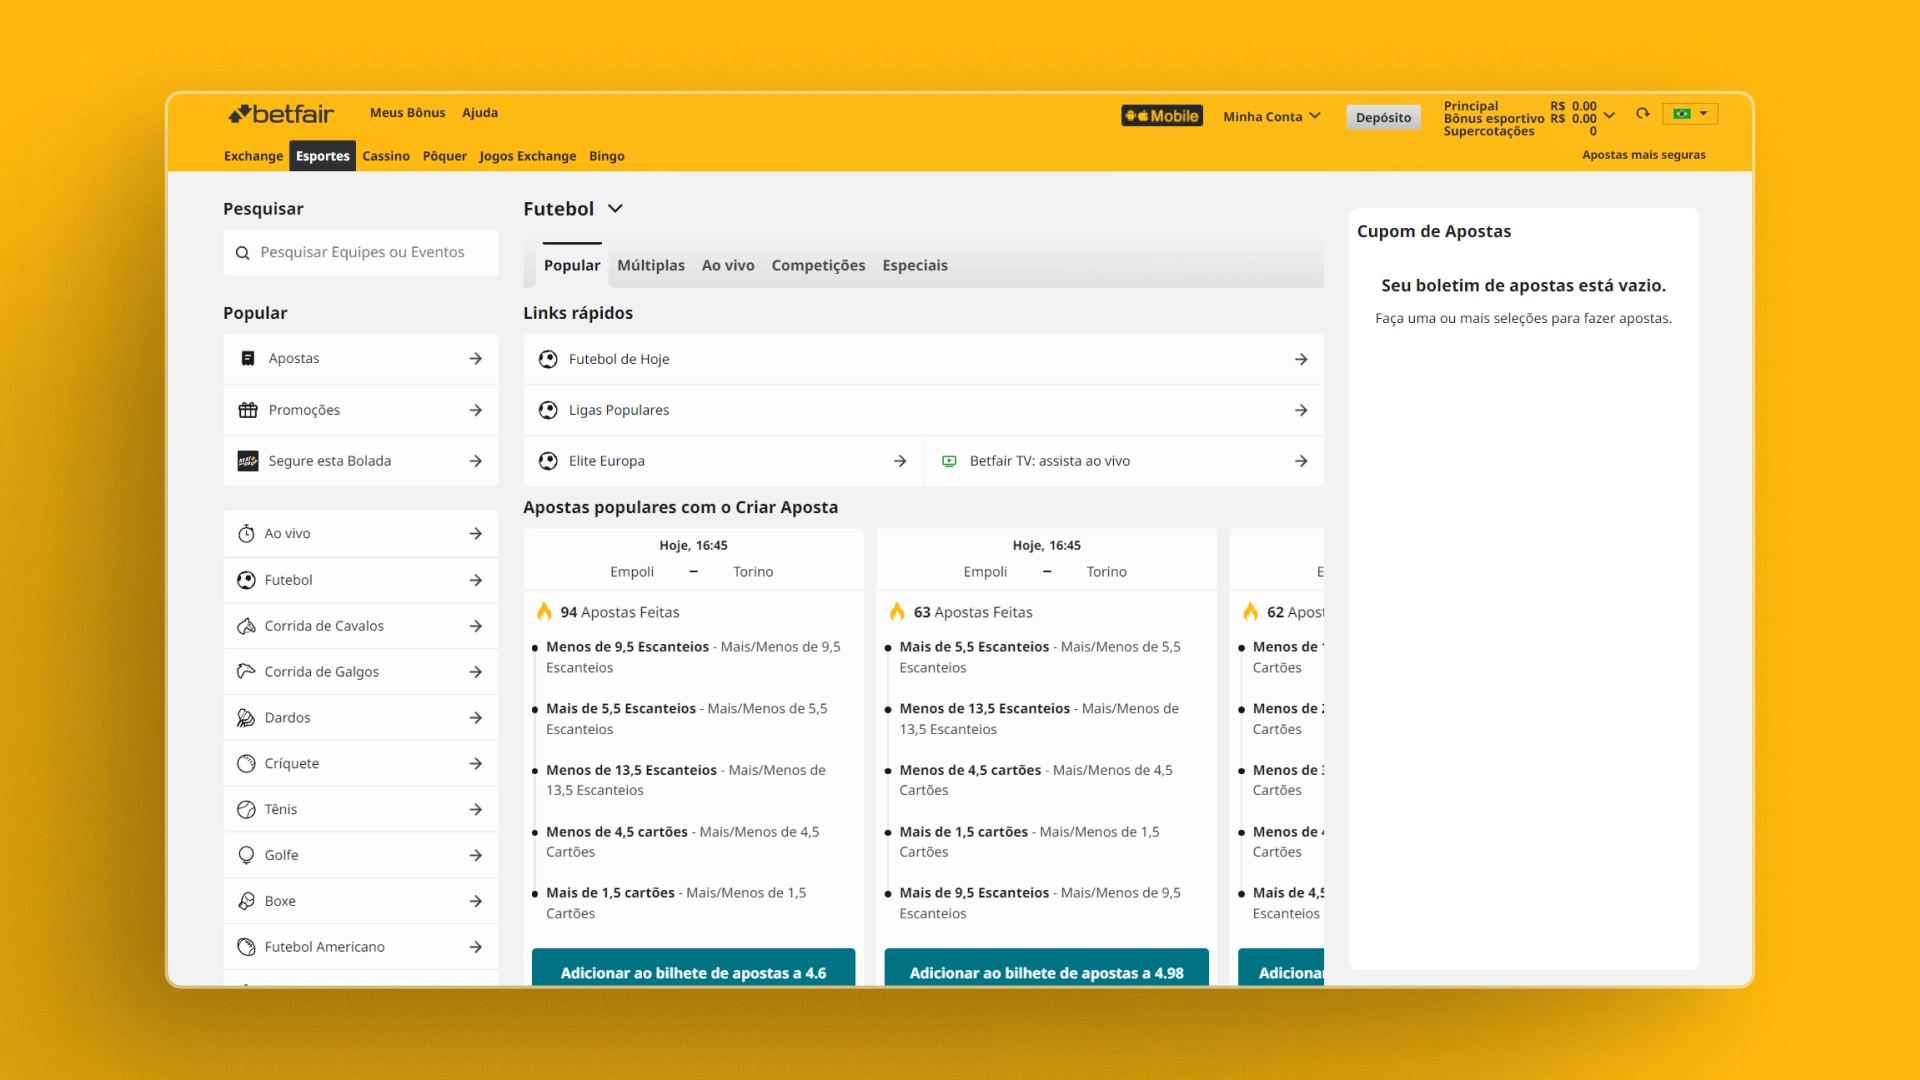Image resolution: width=1920 pixels, height=1080 pixels.
Task: Click the arrow on Futebol de Hoje row
Action: pyautogui.click(x=1301, y=359)
